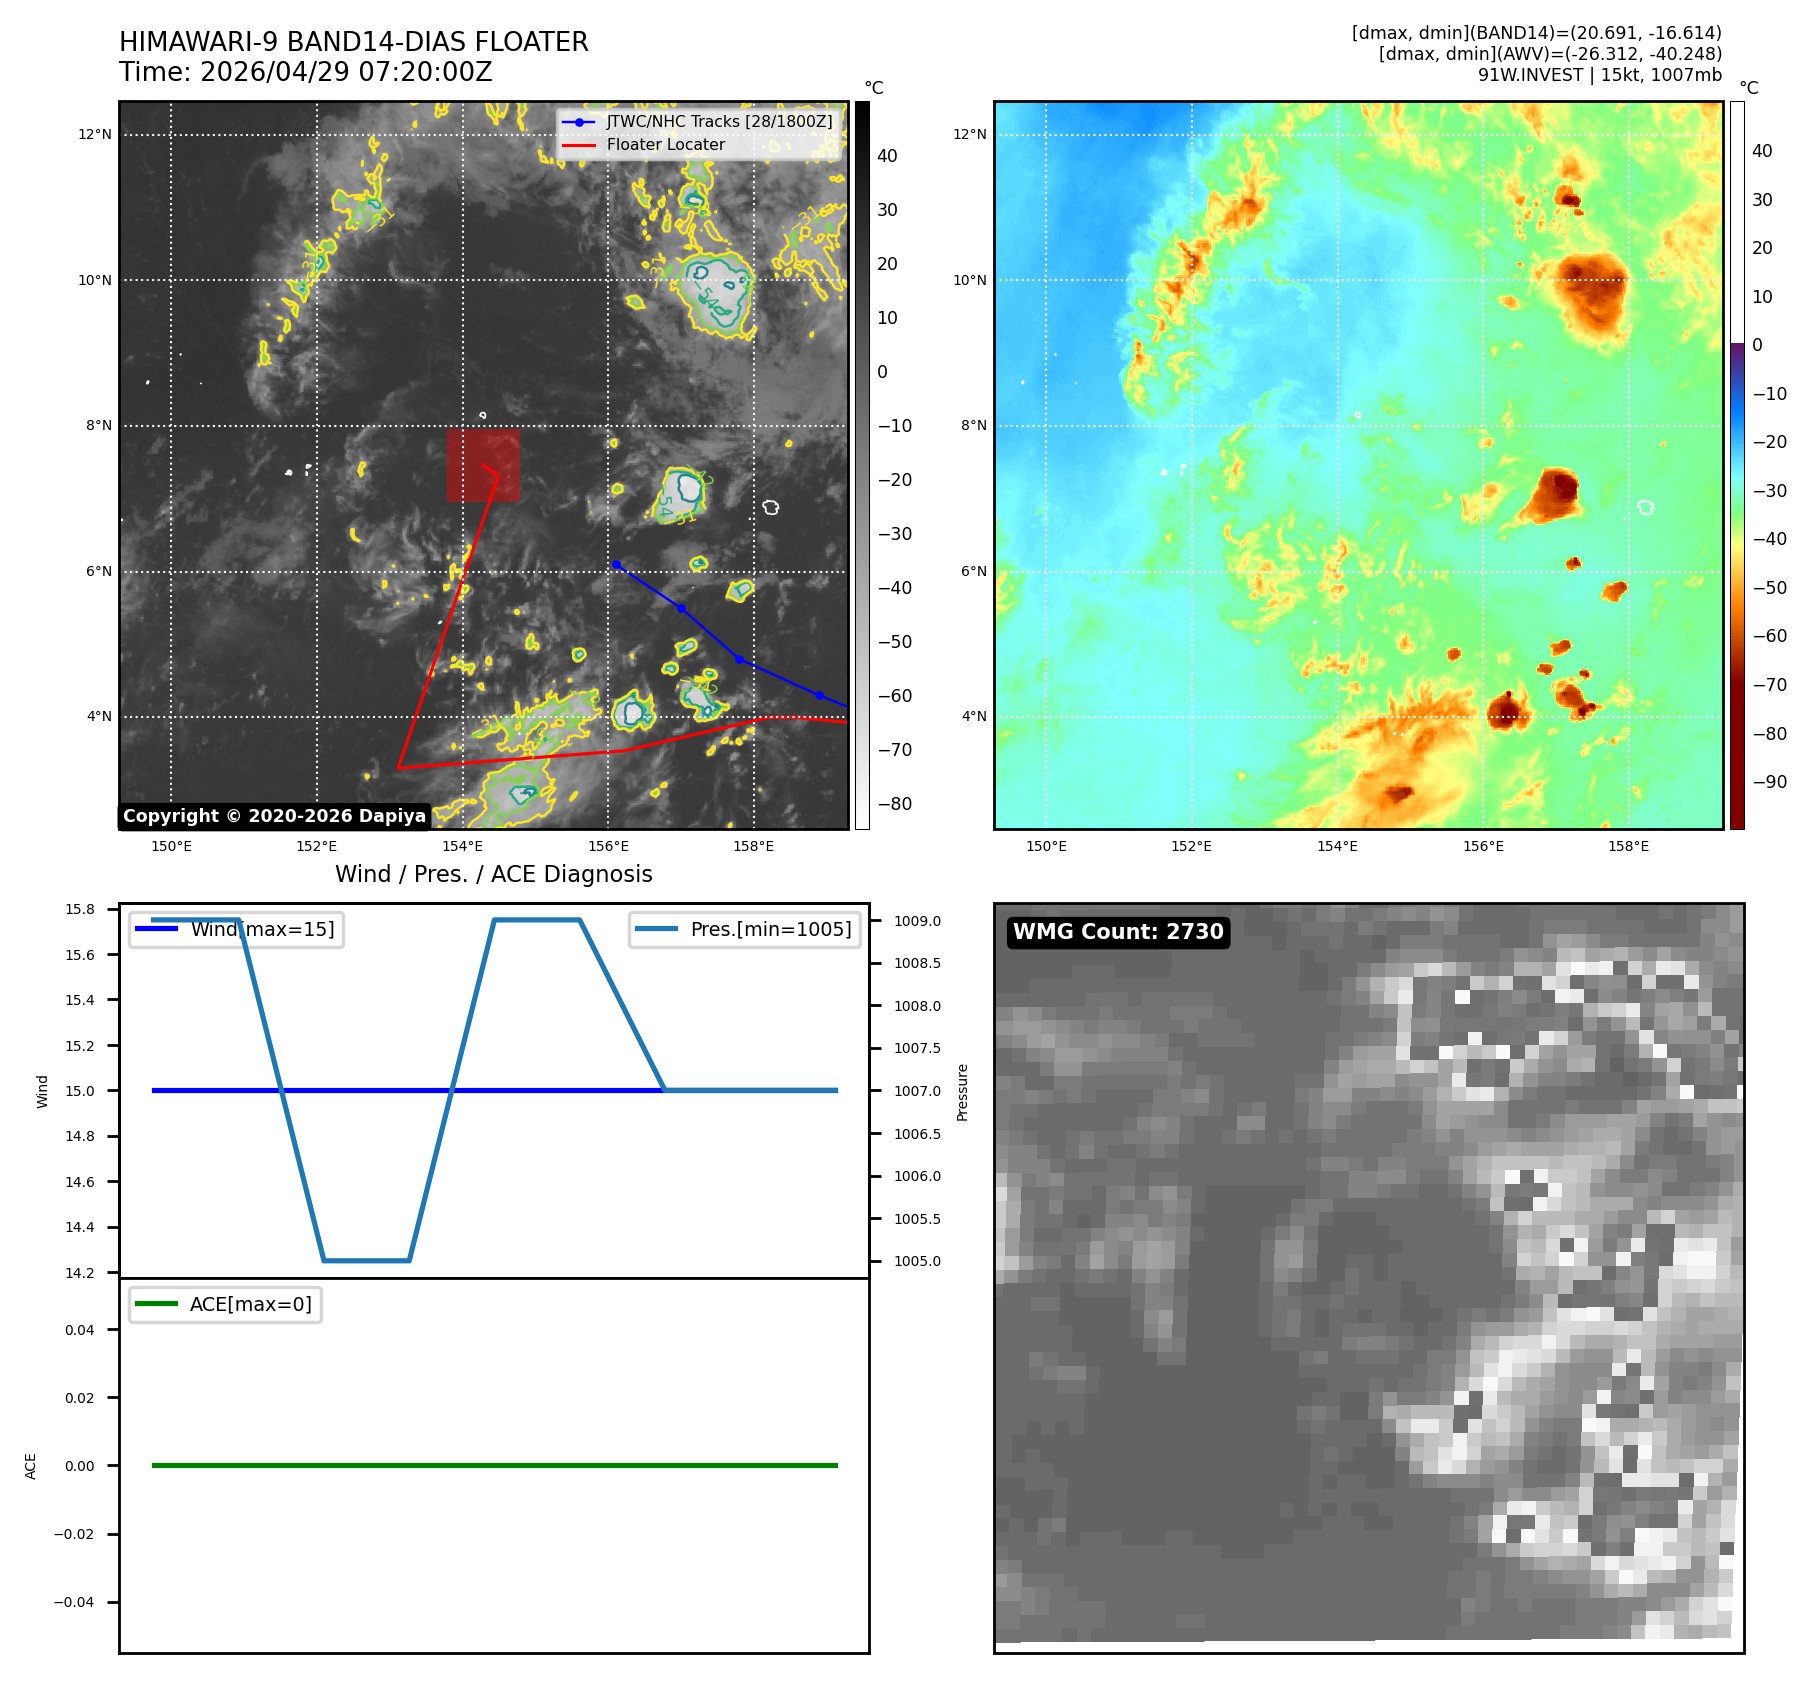
Task: Click the blue track point near 6°N 156°E
Action: point(617,565)
